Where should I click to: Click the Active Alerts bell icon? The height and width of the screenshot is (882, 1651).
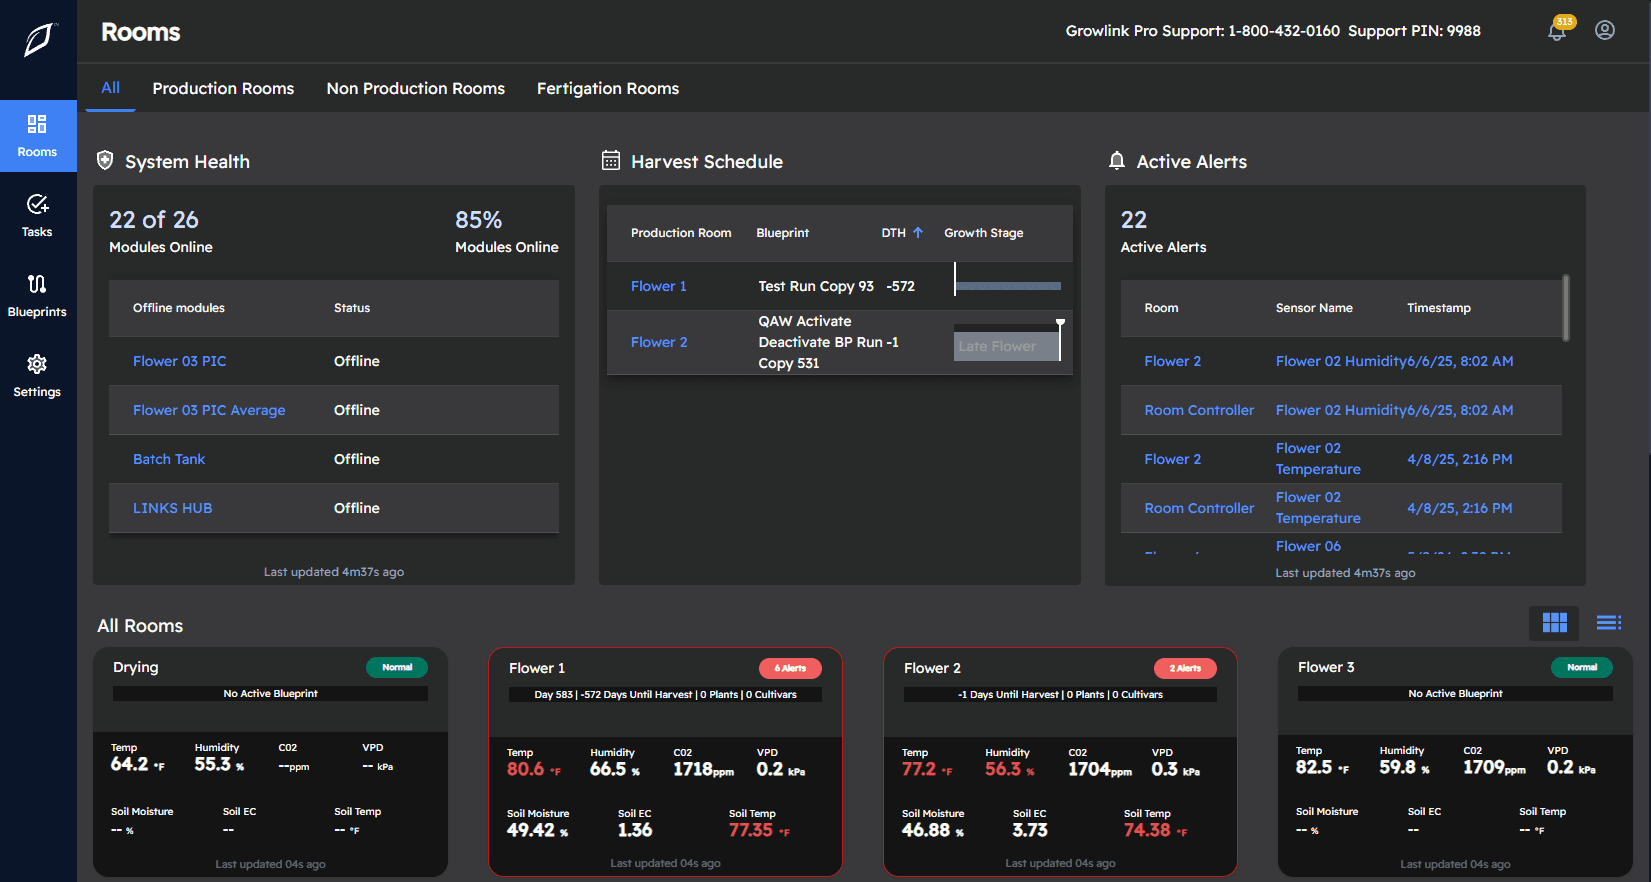point(1117,160)
